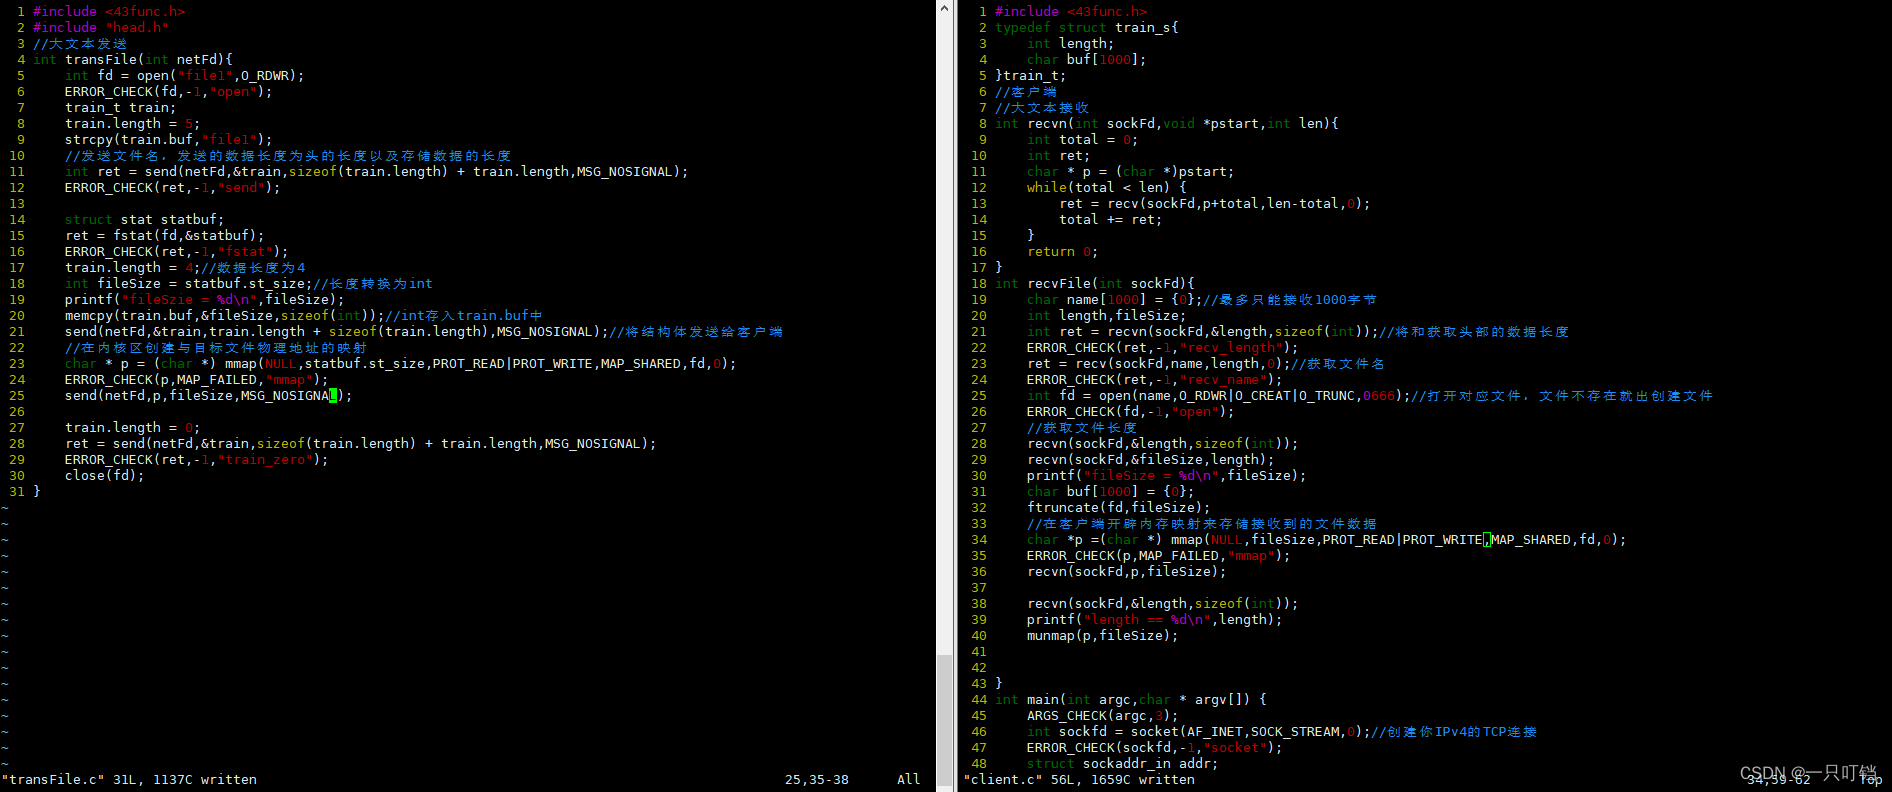
Task: Click the scrollbar up arrow between the panes
Action: pos(944,8)
